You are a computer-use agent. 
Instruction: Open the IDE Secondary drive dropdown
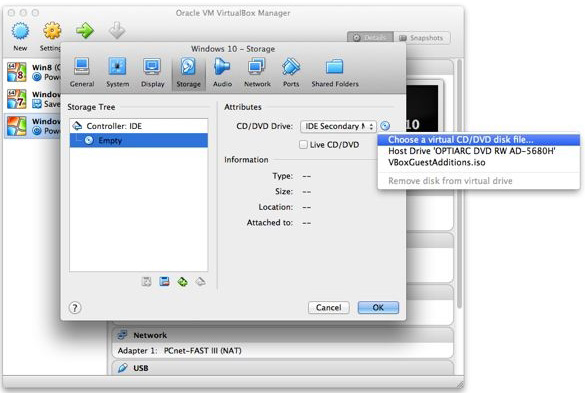(x=338, y=127)
